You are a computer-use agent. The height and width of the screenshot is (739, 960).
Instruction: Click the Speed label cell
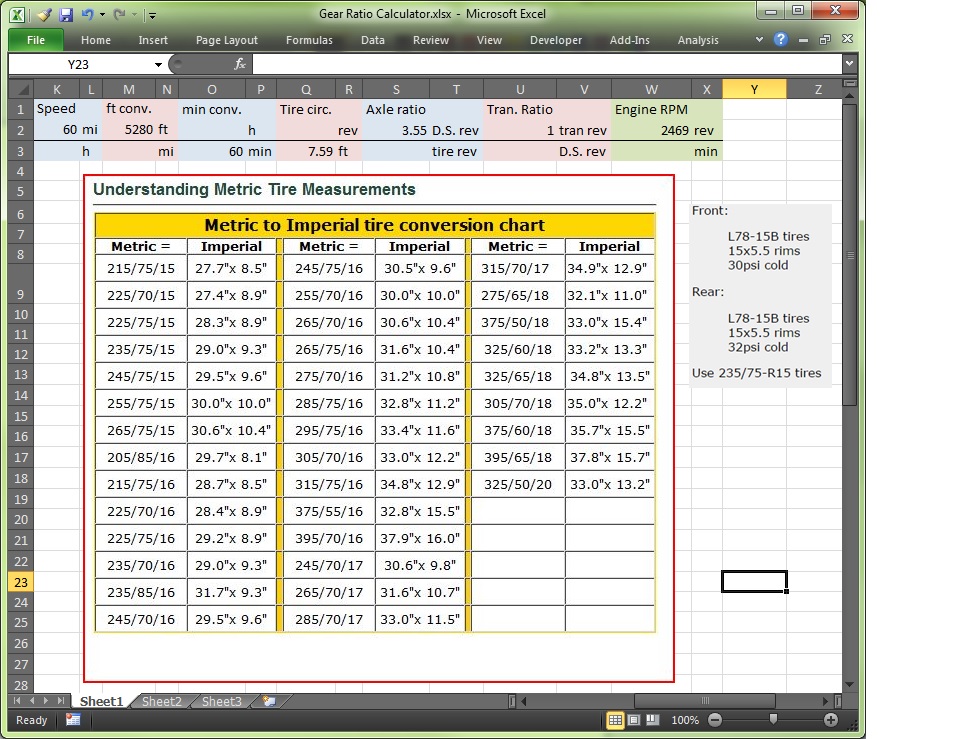tap(56, 109)
